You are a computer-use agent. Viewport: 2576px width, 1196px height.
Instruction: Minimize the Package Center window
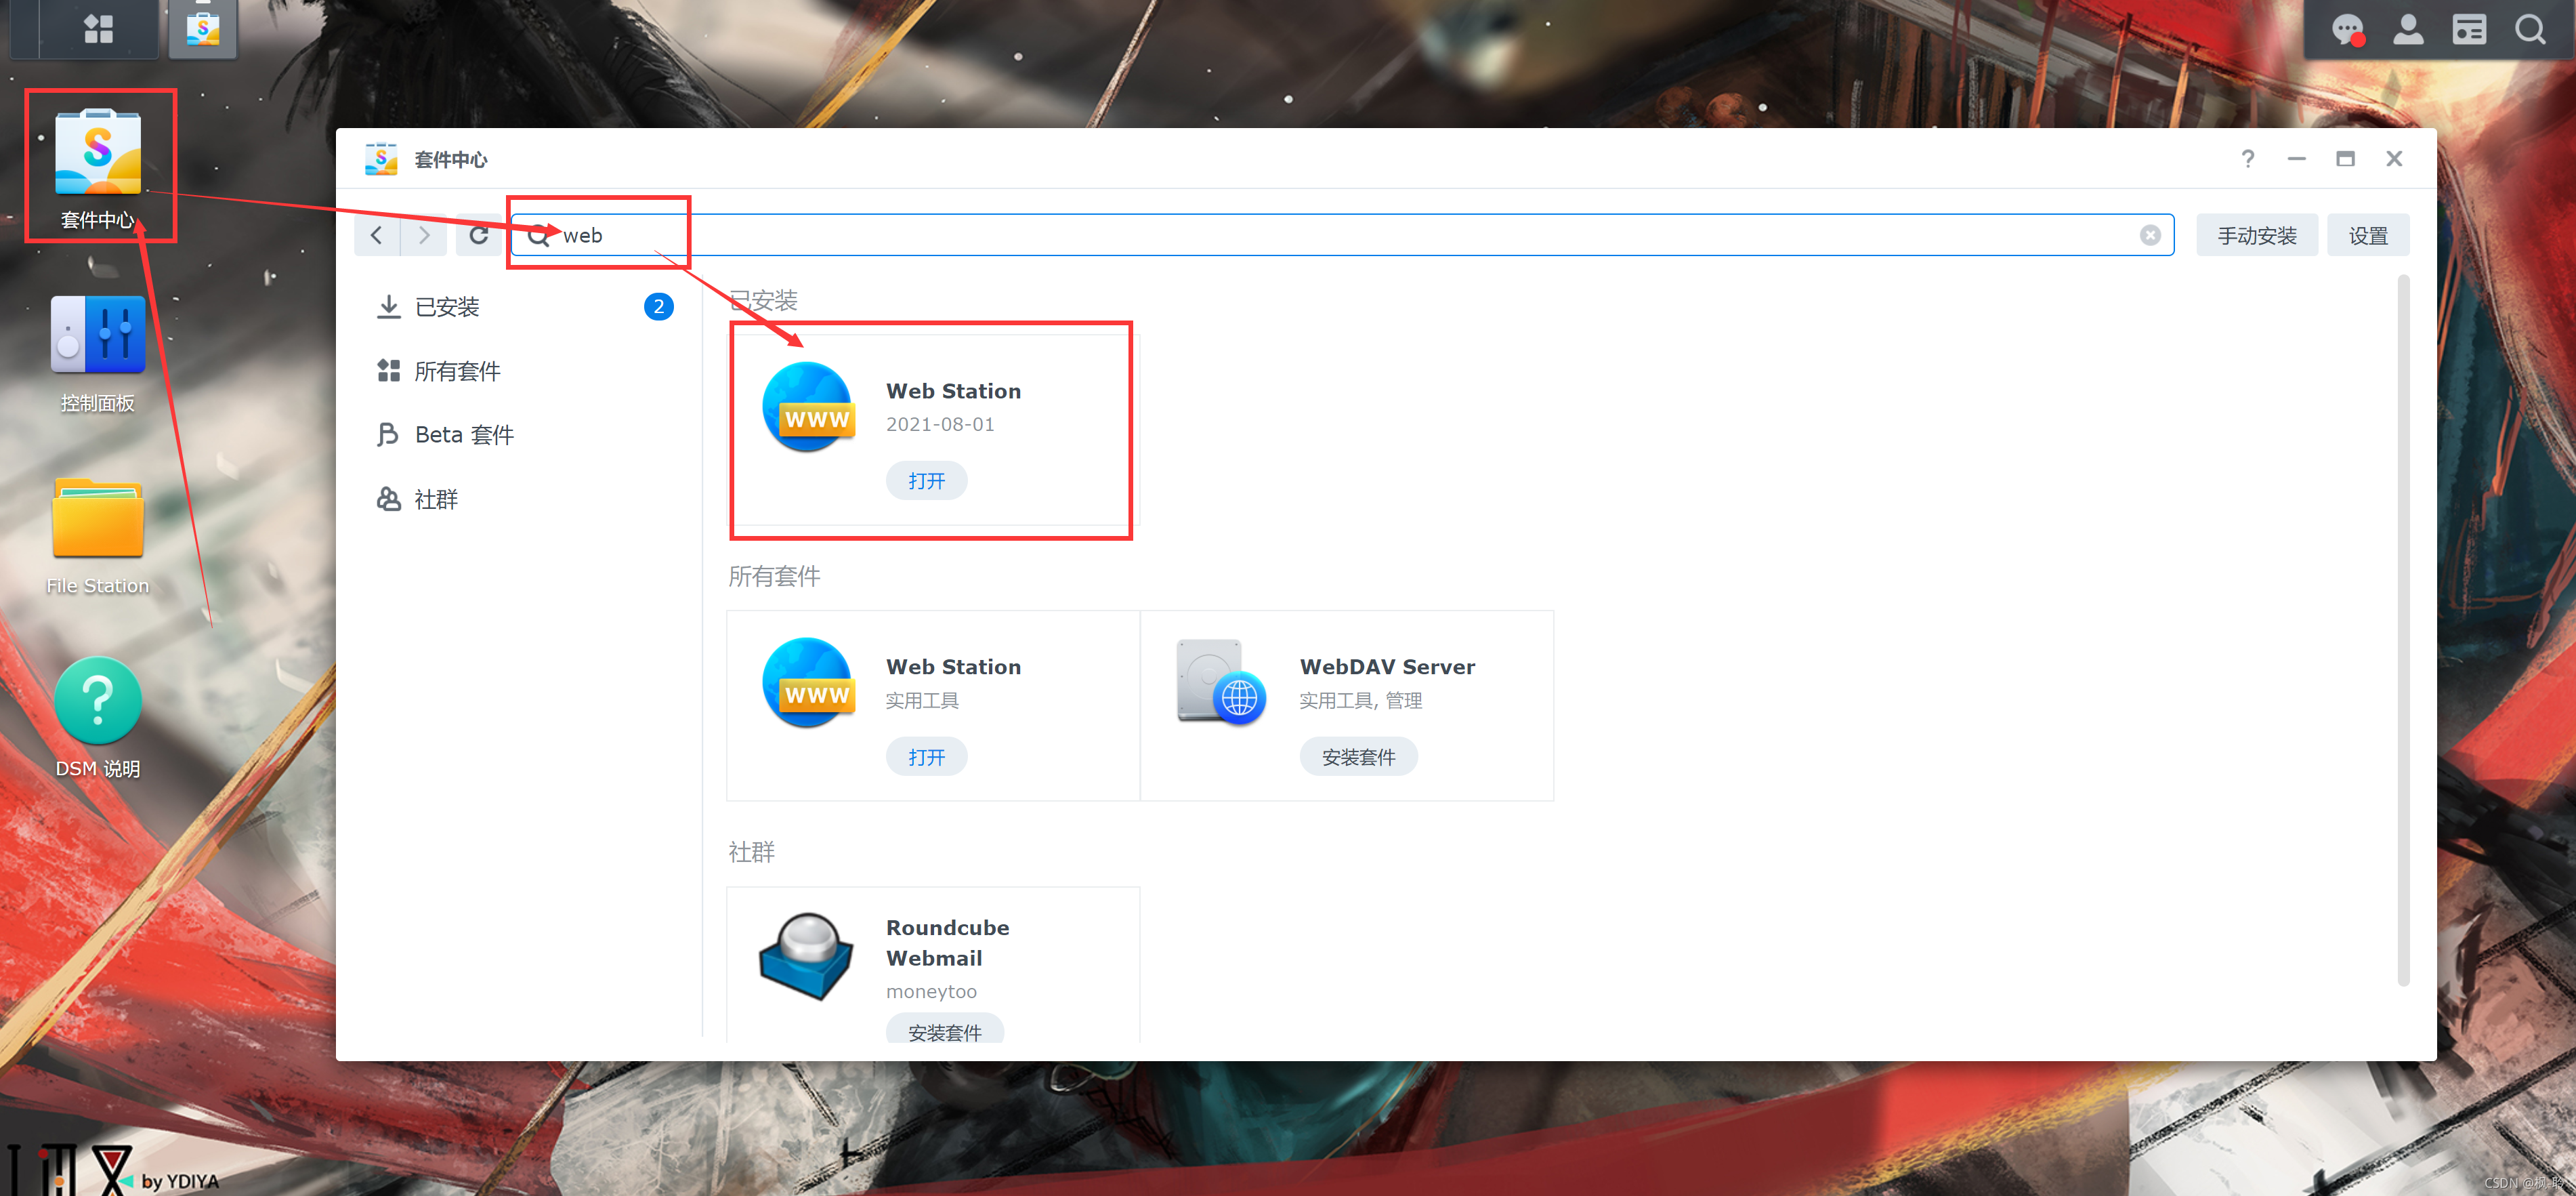pos(2297,159)
